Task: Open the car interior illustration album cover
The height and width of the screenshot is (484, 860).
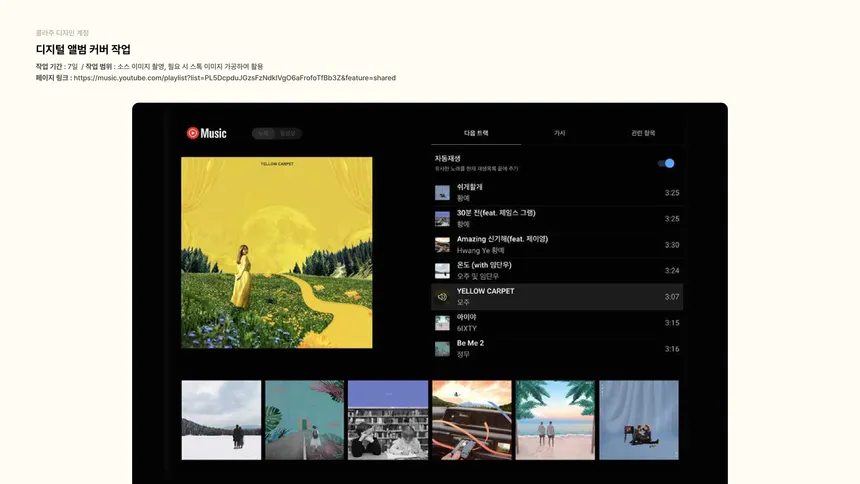Action: pyautogui.click(x=472, y=420)
